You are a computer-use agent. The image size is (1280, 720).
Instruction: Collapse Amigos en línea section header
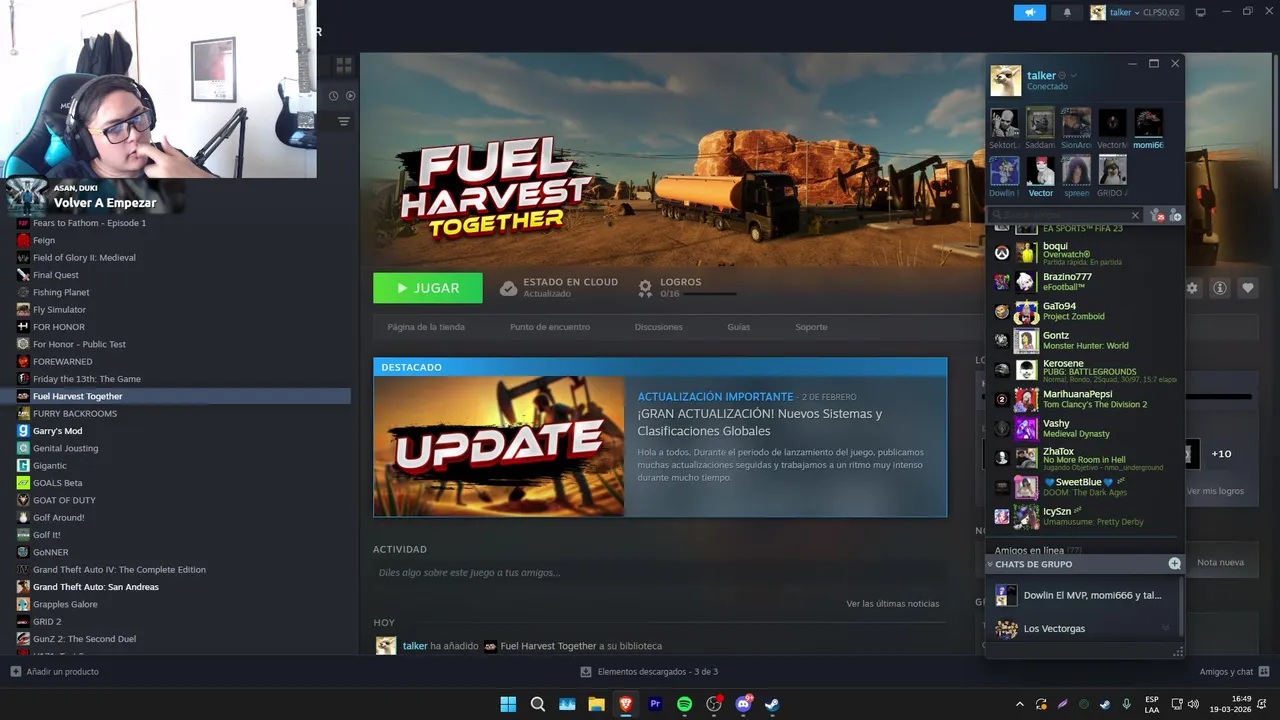tap(1039, 550)
